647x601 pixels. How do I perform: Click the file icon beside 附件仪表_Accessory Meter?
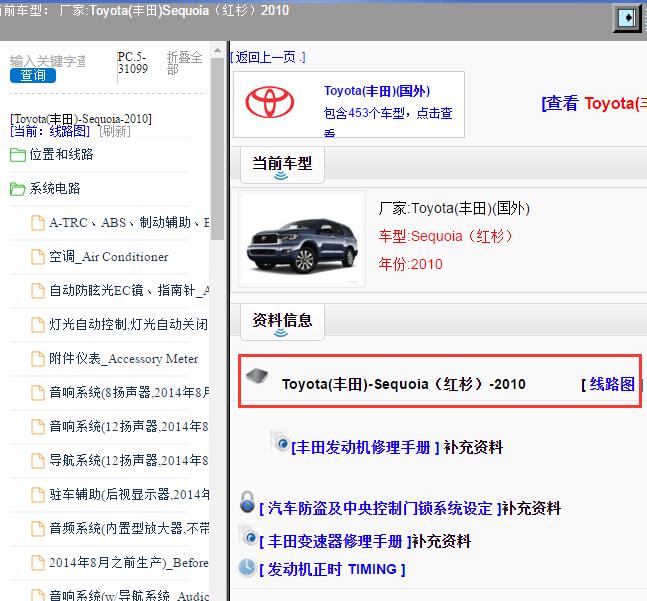tap(38, 358)
